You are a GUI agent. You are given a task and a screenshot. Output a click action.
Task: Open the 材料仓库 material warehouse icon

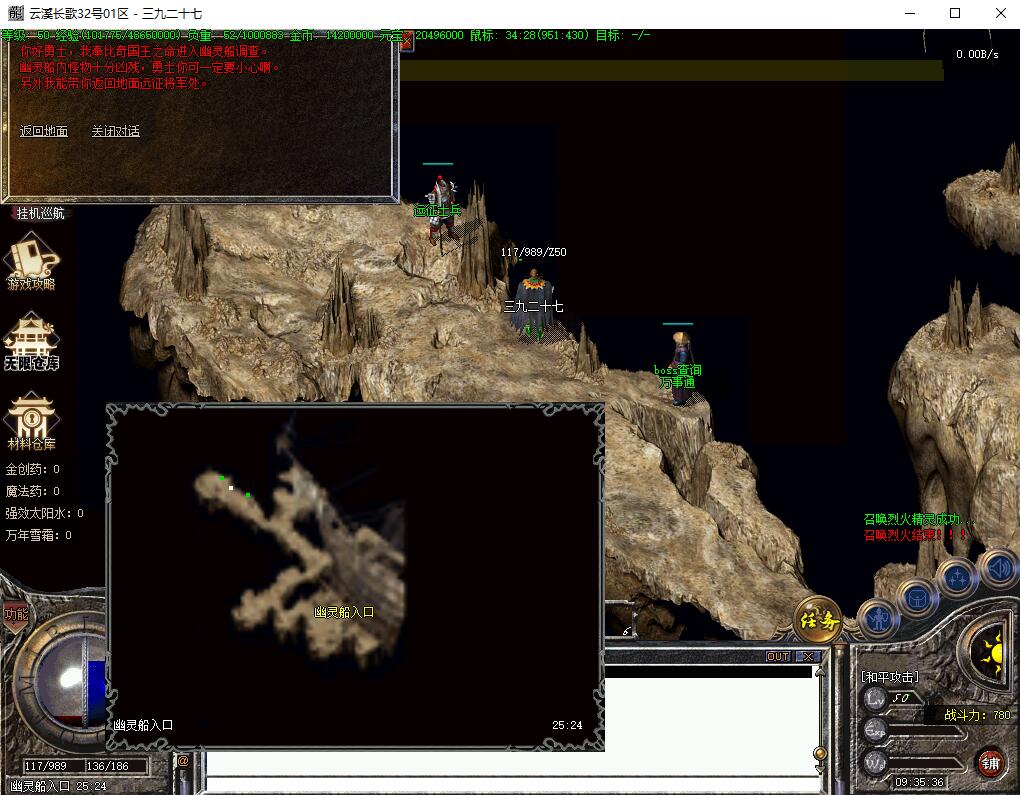[x=32, y=420]
